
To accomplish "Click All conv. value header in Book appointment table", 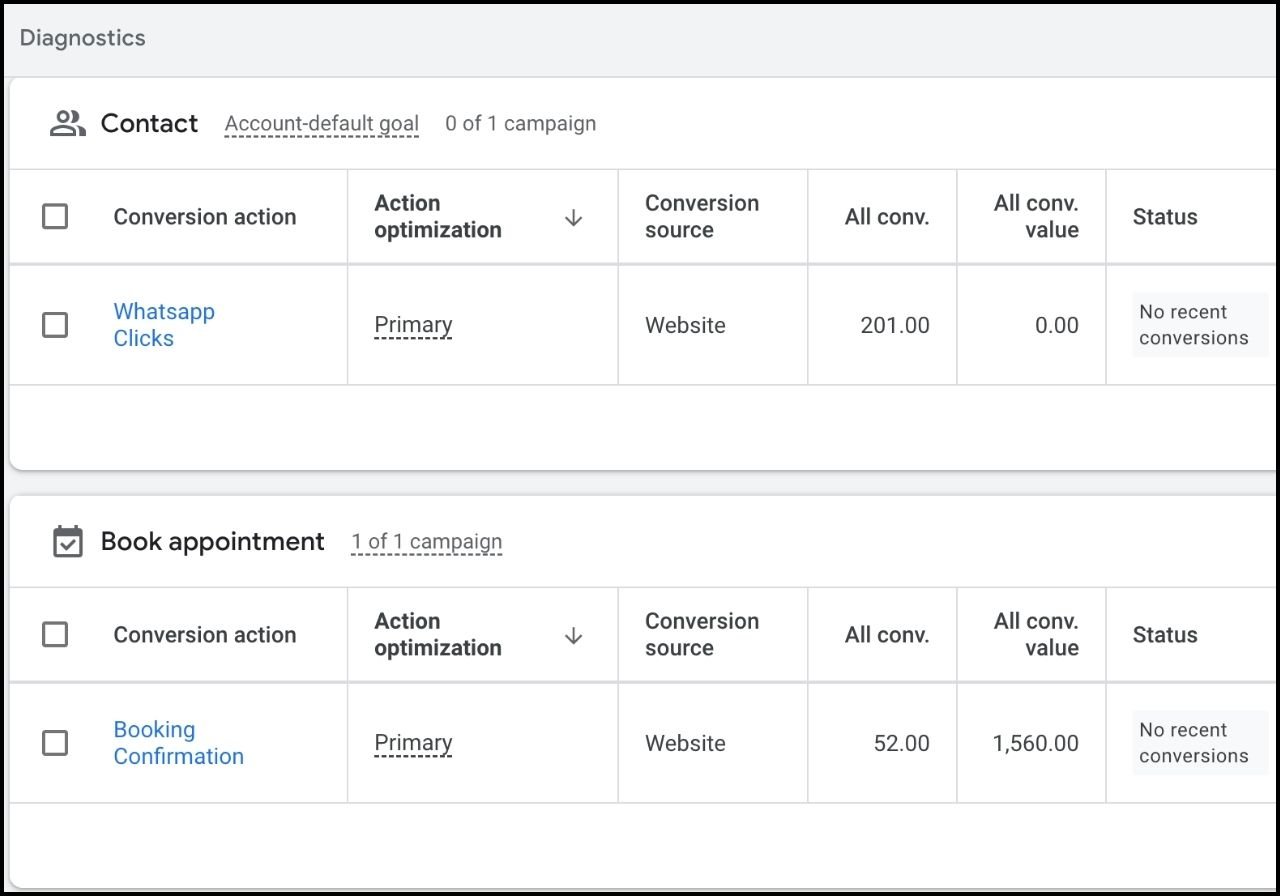I will (1035, 635).
